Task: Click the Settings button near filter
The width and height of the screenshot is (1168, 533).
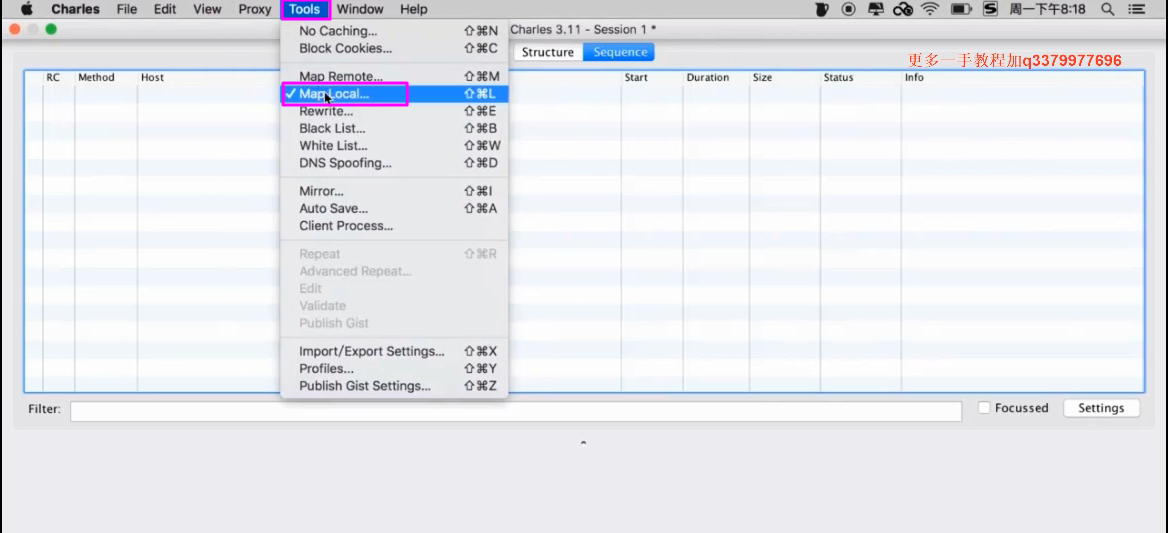Action: (x=1101, y=408)
